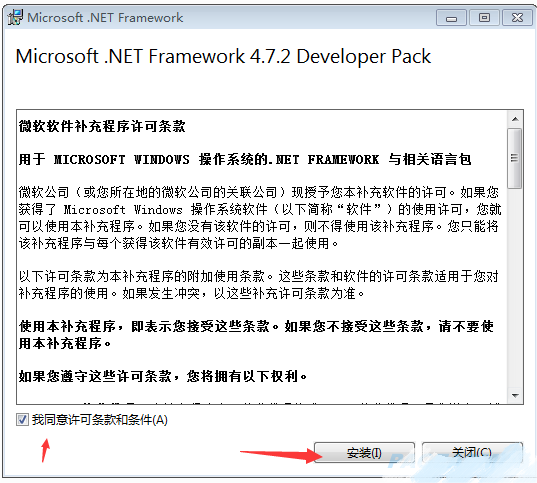Viewport: 537px width, 483px height.
Task: Close the installer using the title bar X
Action: pos(517,18)
